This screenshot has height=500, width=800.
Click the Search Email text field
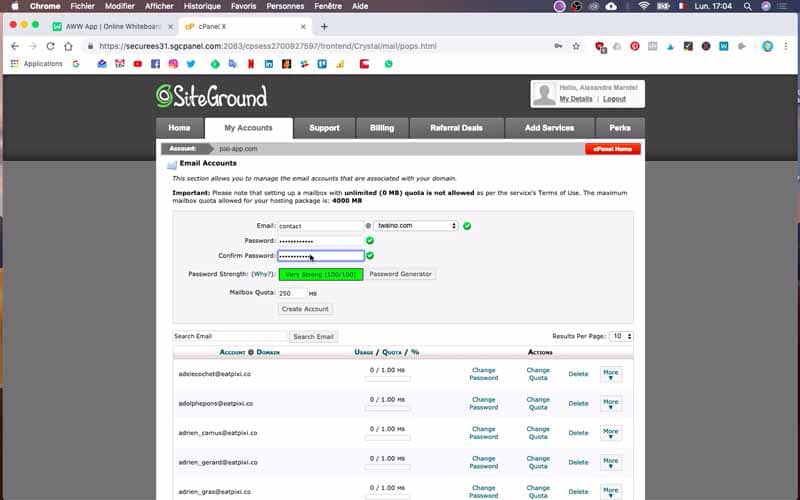230,336
